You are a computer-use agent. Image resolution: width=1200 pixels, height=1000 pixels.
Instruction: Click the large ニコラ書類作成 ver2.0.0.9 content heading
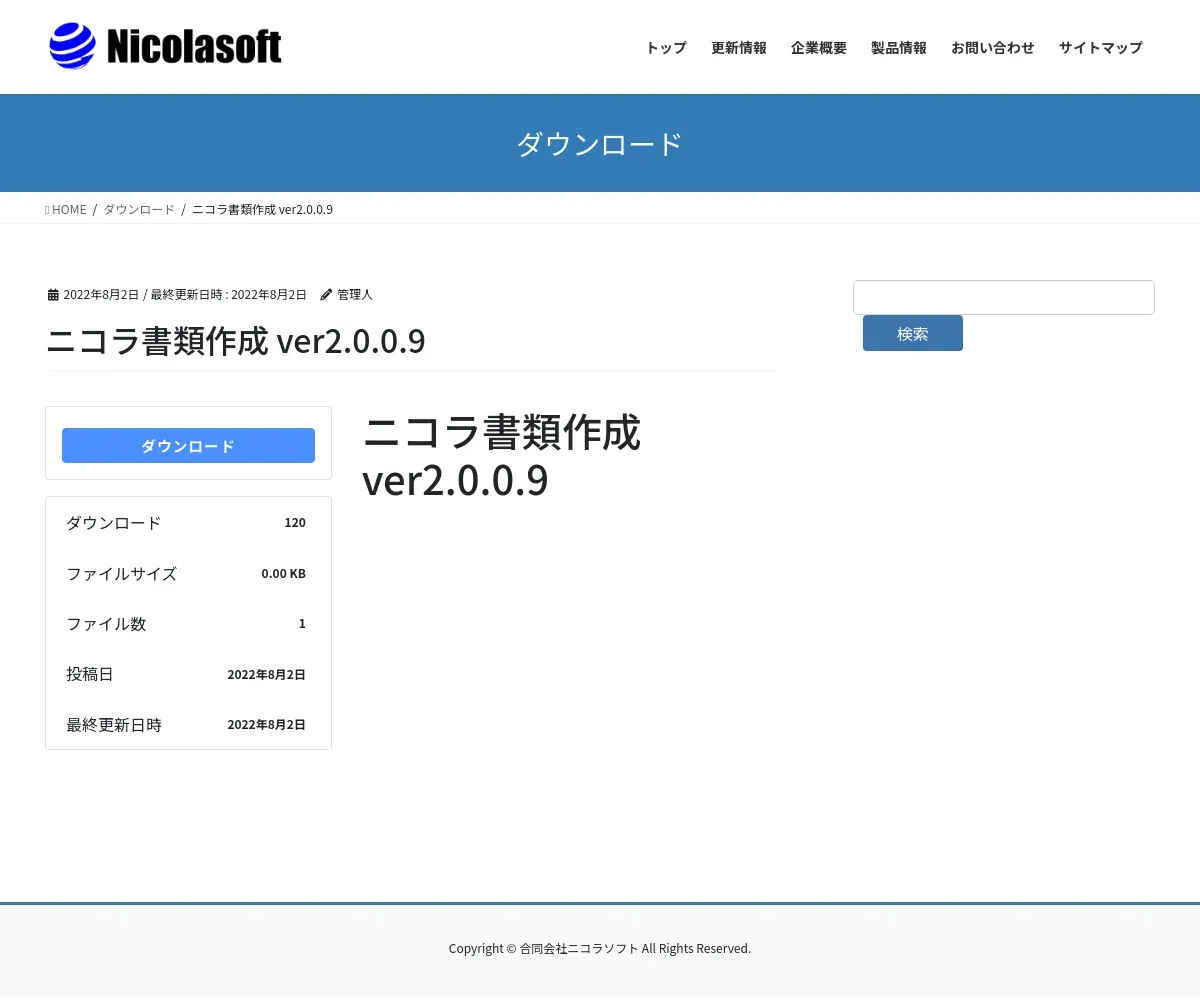coord(501,456)
